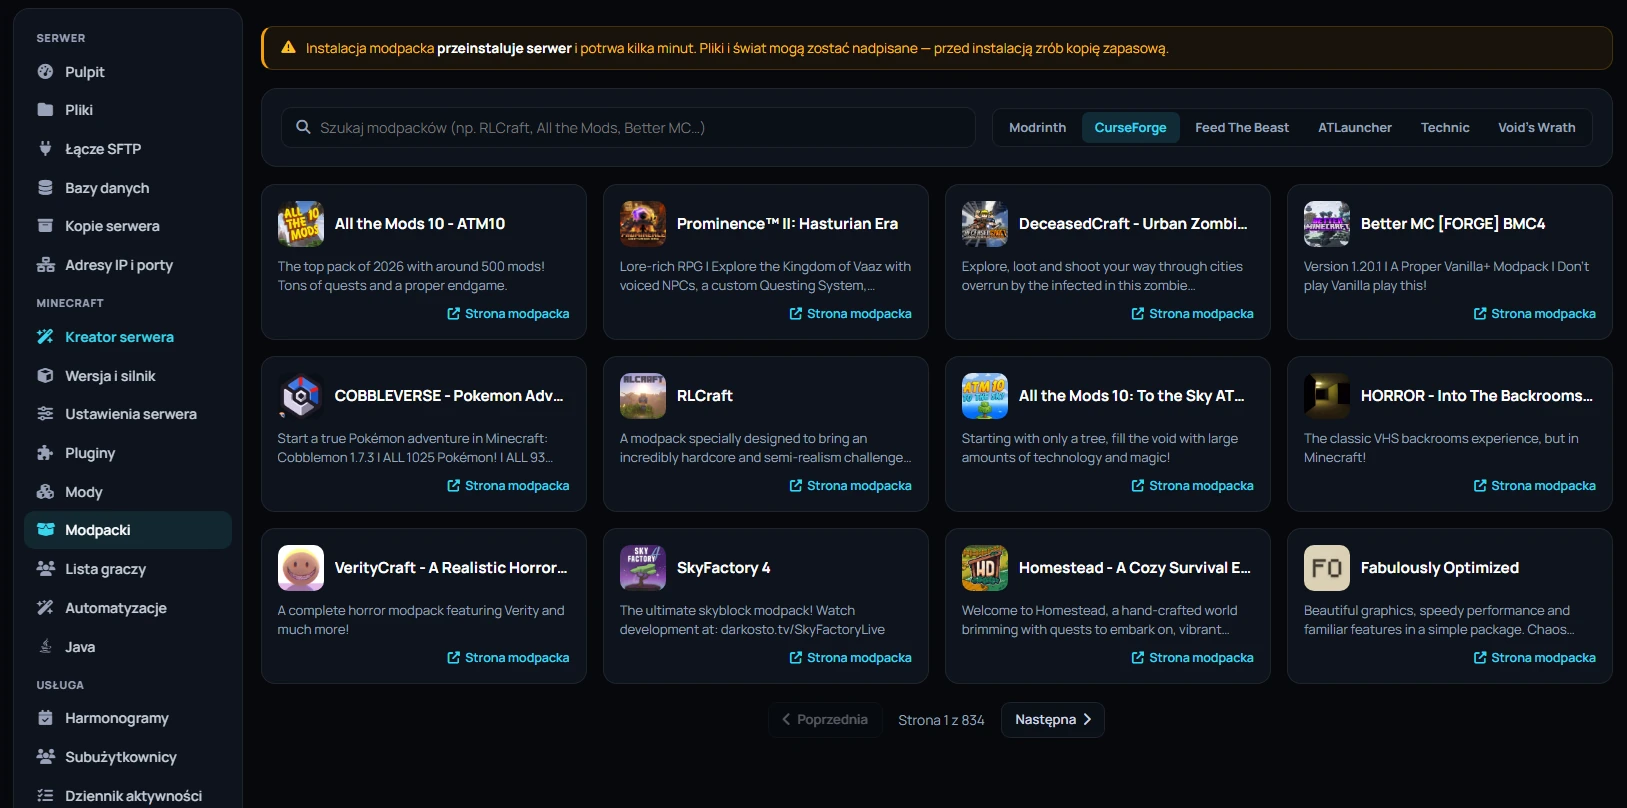Screen dimensions: 1627x808
Task: Select the Prominence II: Hasturian Era thumbnail
Action: [x=643, y=224]
